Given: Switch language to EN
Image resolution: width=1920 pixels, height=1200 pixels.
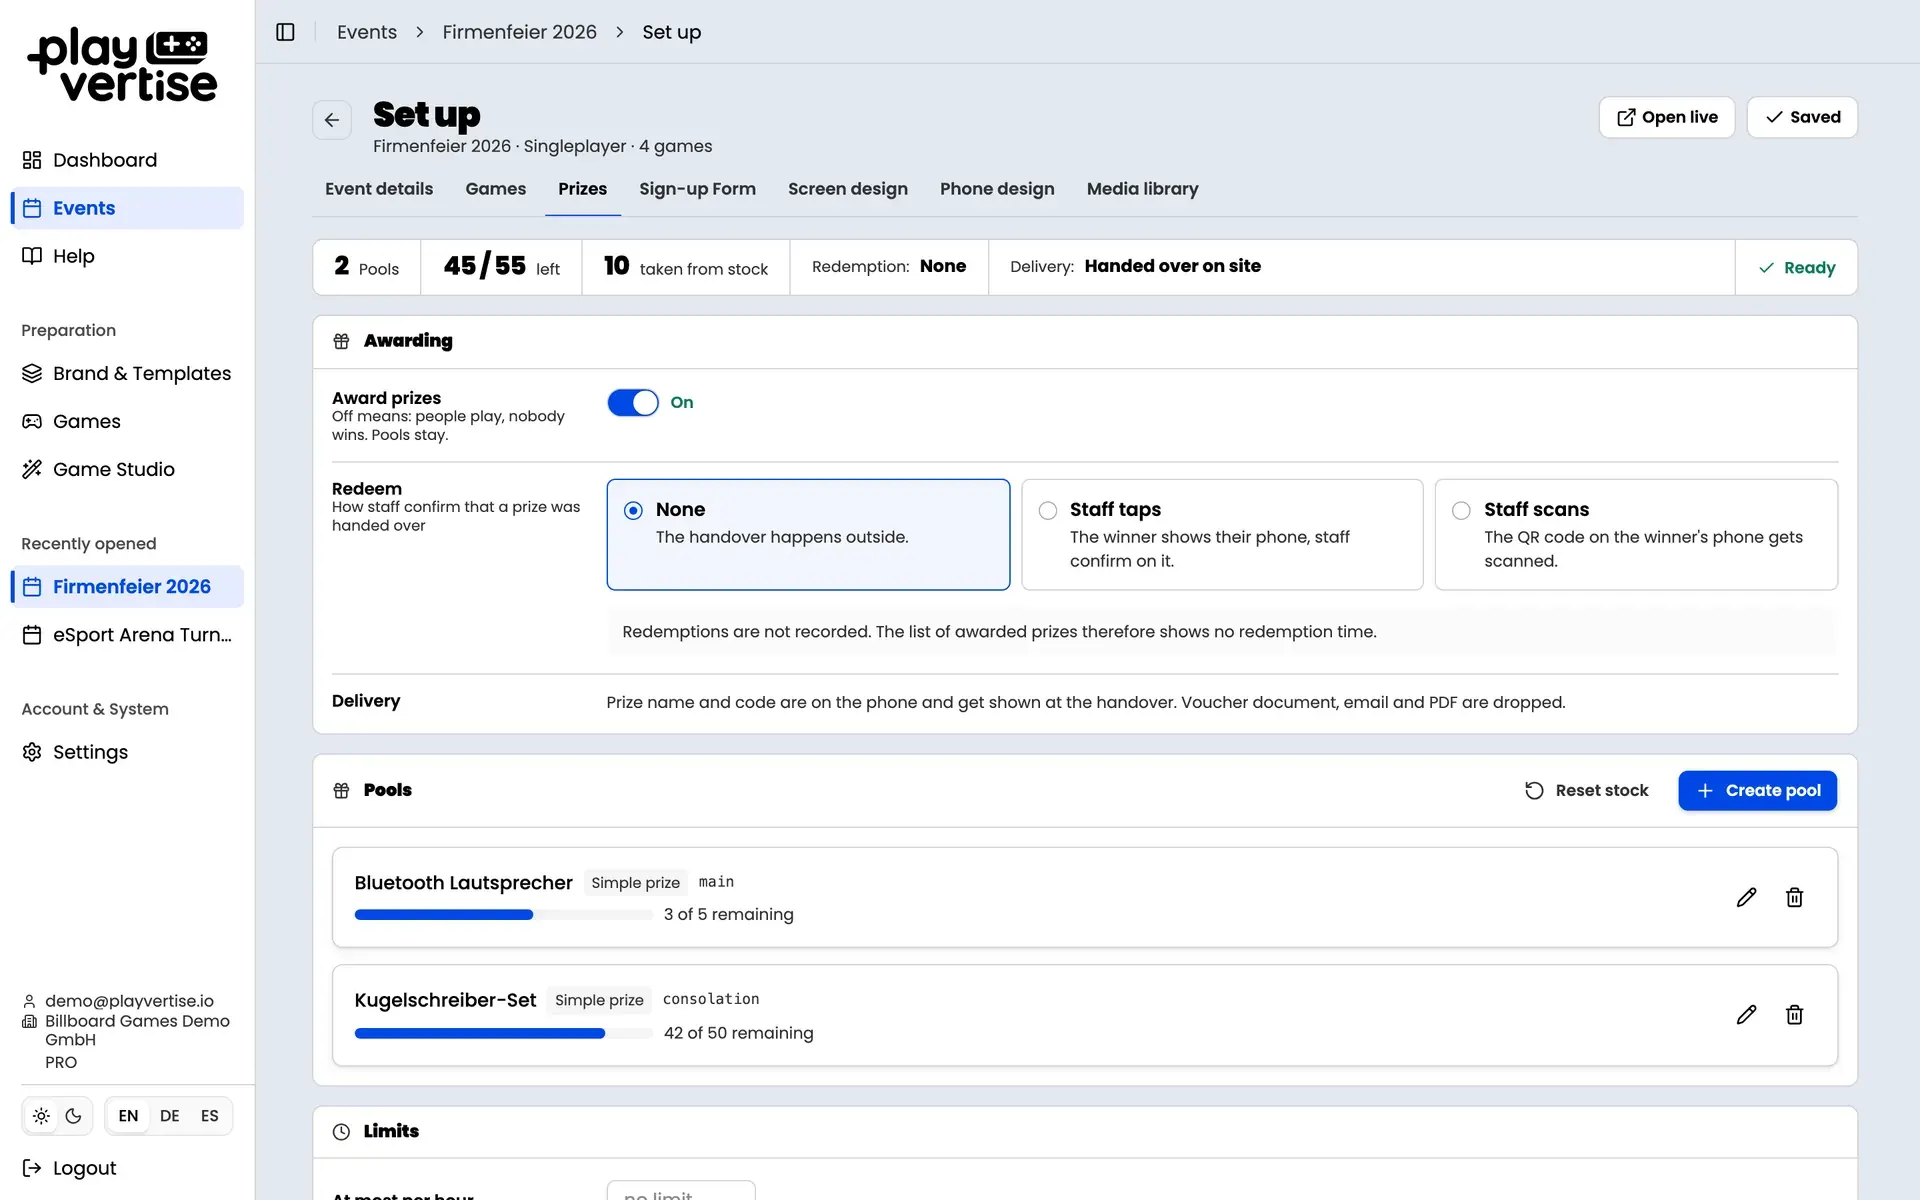Looking at the screenshot, I should [128, 1116].
